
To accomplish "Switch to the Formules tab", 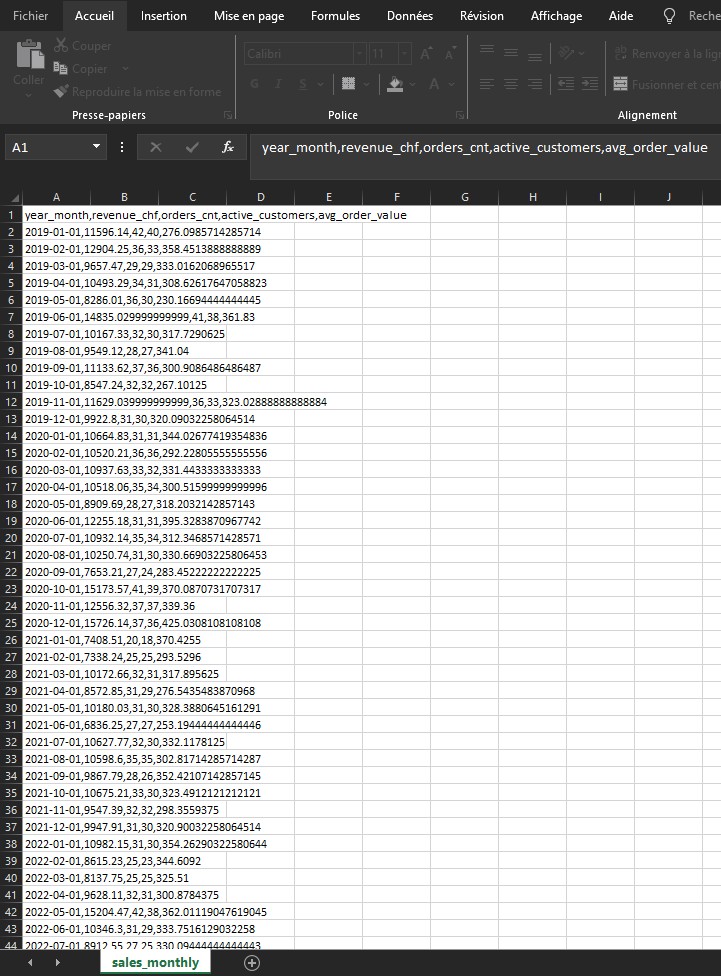I will (x=335, y=16).
